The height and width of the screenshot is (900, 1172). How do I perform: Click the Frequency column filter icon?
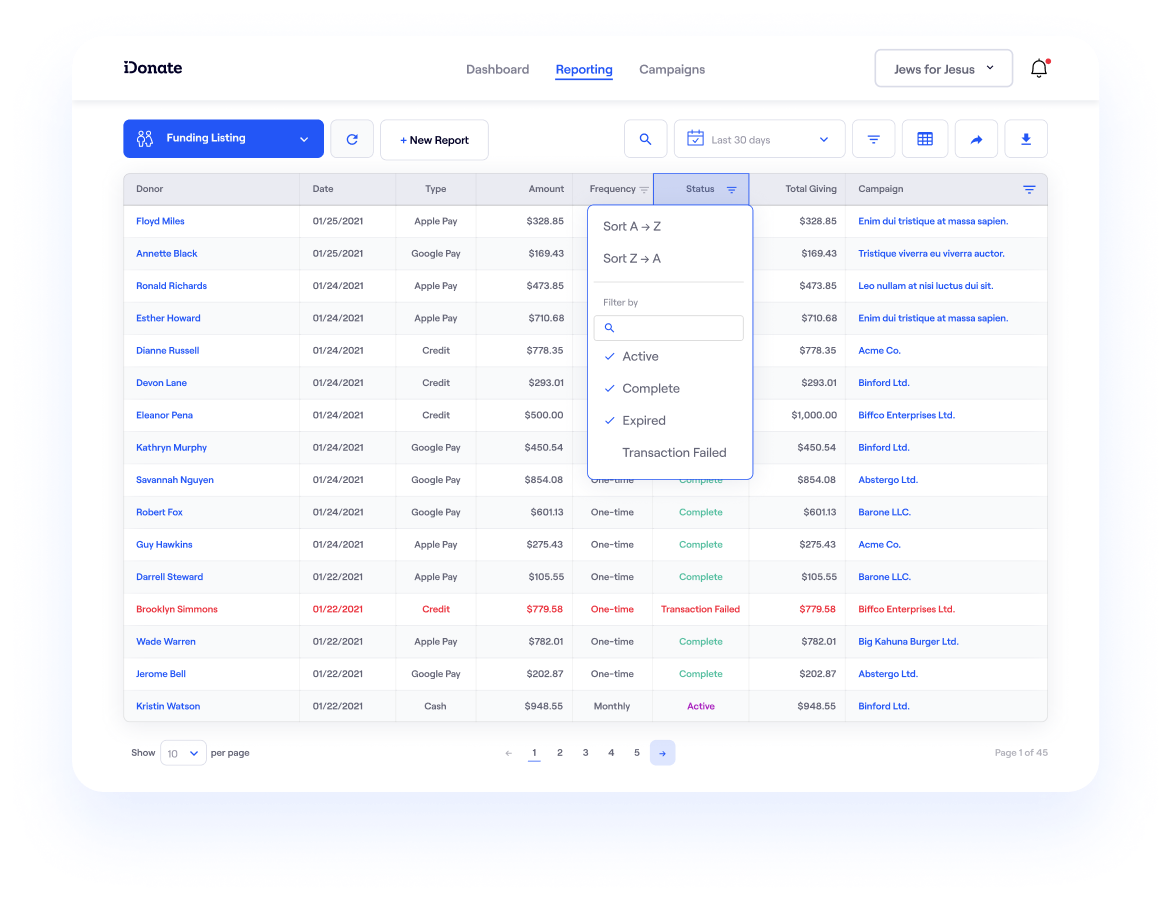pos(644,190)
